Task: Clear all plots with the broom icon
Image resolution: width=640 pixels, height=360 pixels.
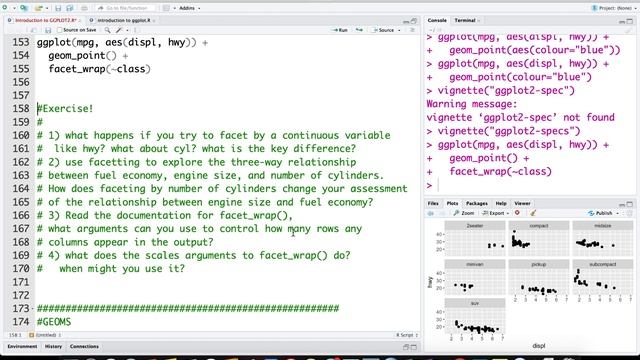Action: pyautogui.click(x=533, y=213)
